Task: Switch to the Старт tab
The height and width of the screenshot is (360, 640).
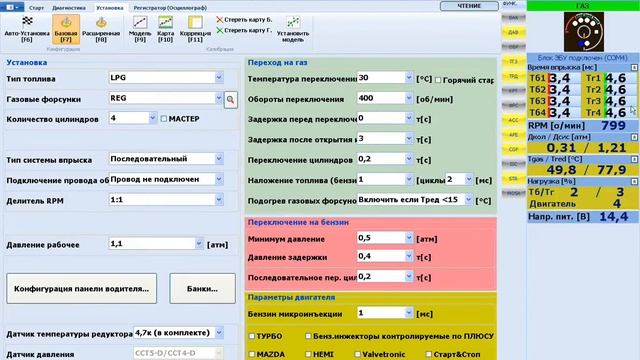Action: pos(36,8)
